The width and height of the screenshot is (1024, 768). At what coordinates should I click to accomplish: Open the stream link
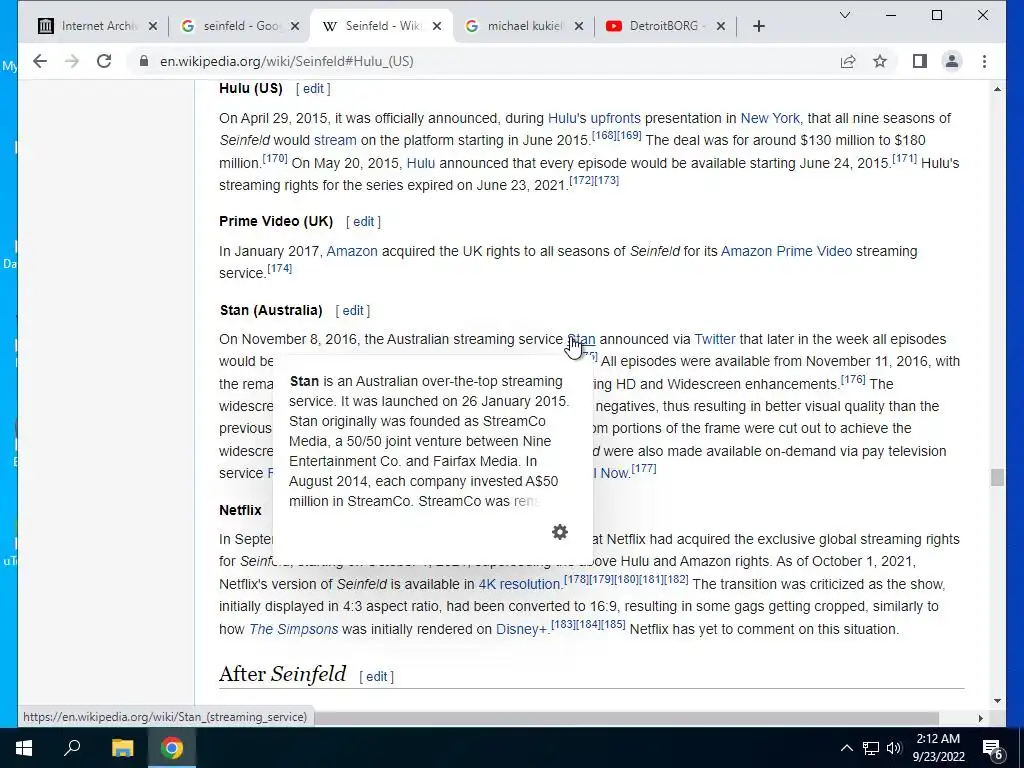(x=335, y=140)
